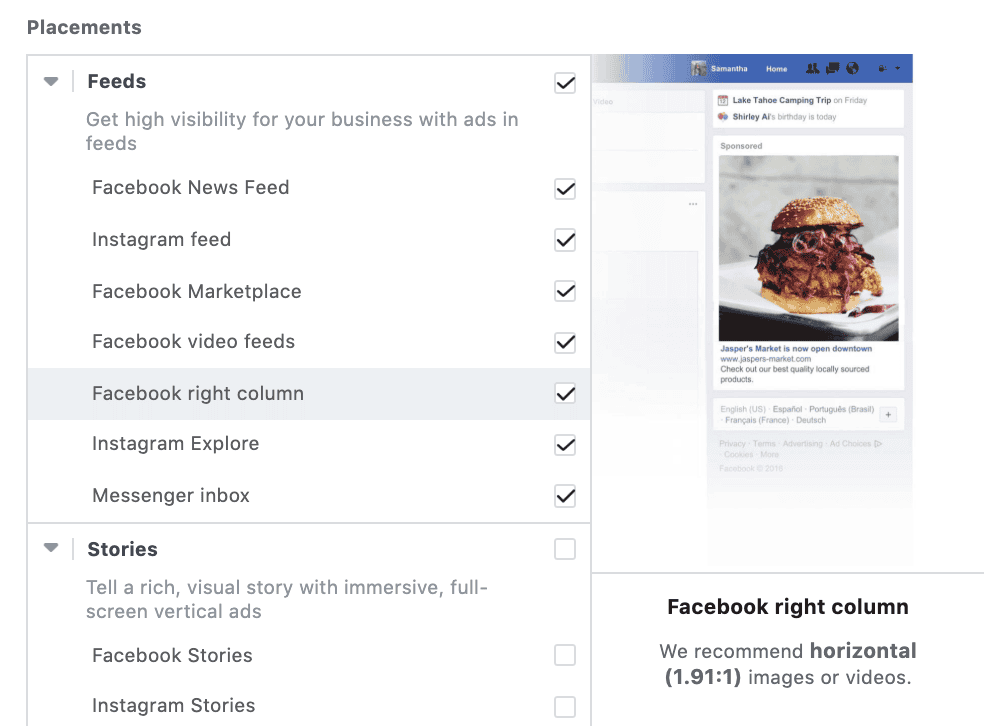Click the calendar icon next to Lake Tahoe

(x=723, y=100)
